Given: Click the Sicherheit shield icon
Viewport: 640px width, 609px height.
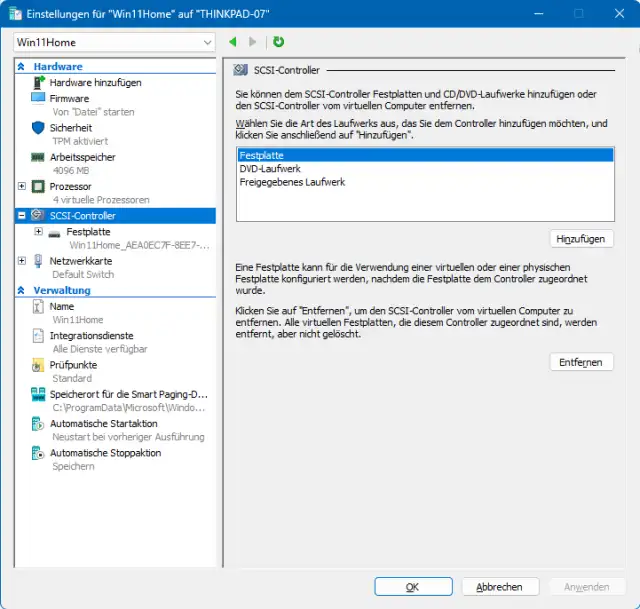Looking at the screenshot, I should pos(38,128).
